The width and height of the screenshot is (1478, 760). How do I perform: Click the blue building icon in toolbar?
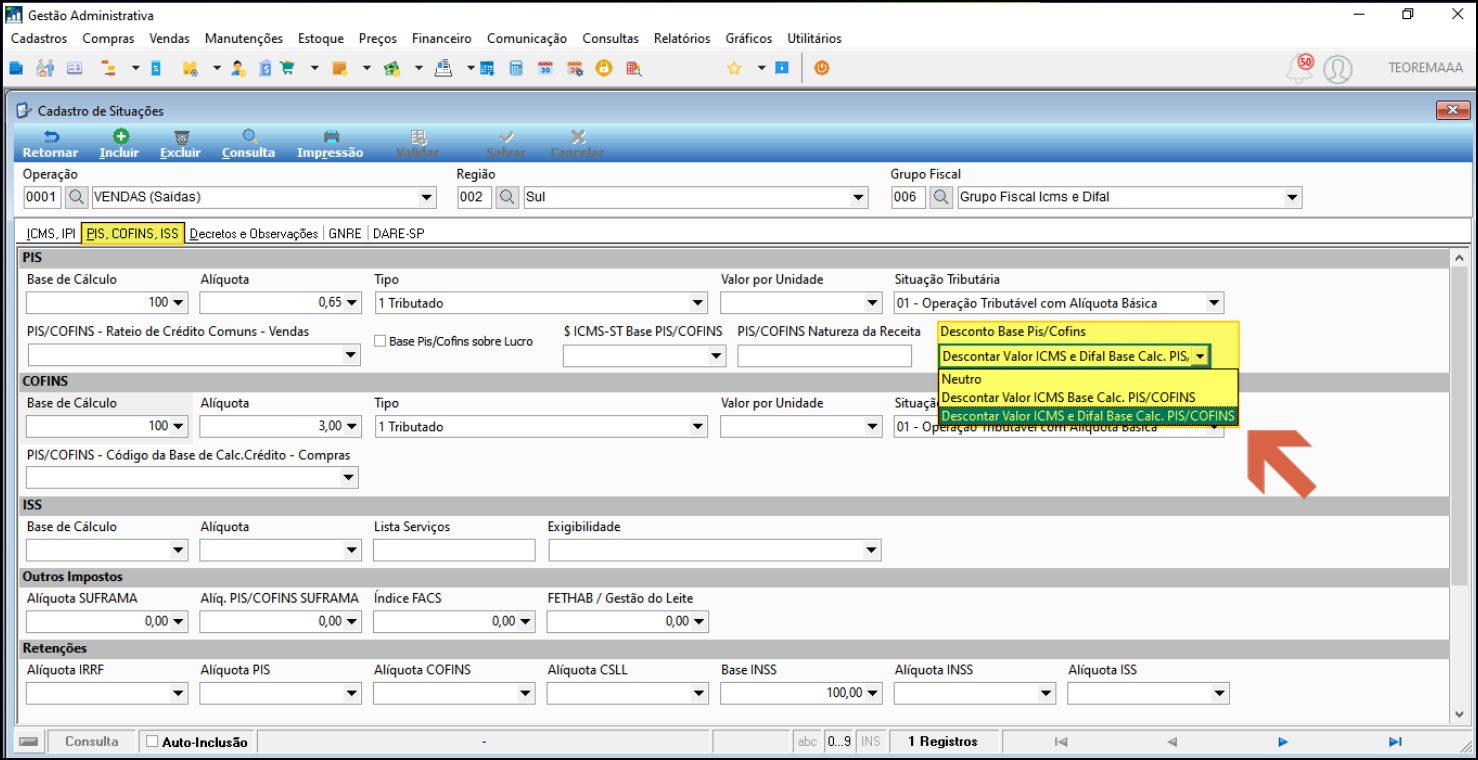click(x=16, y=68)
